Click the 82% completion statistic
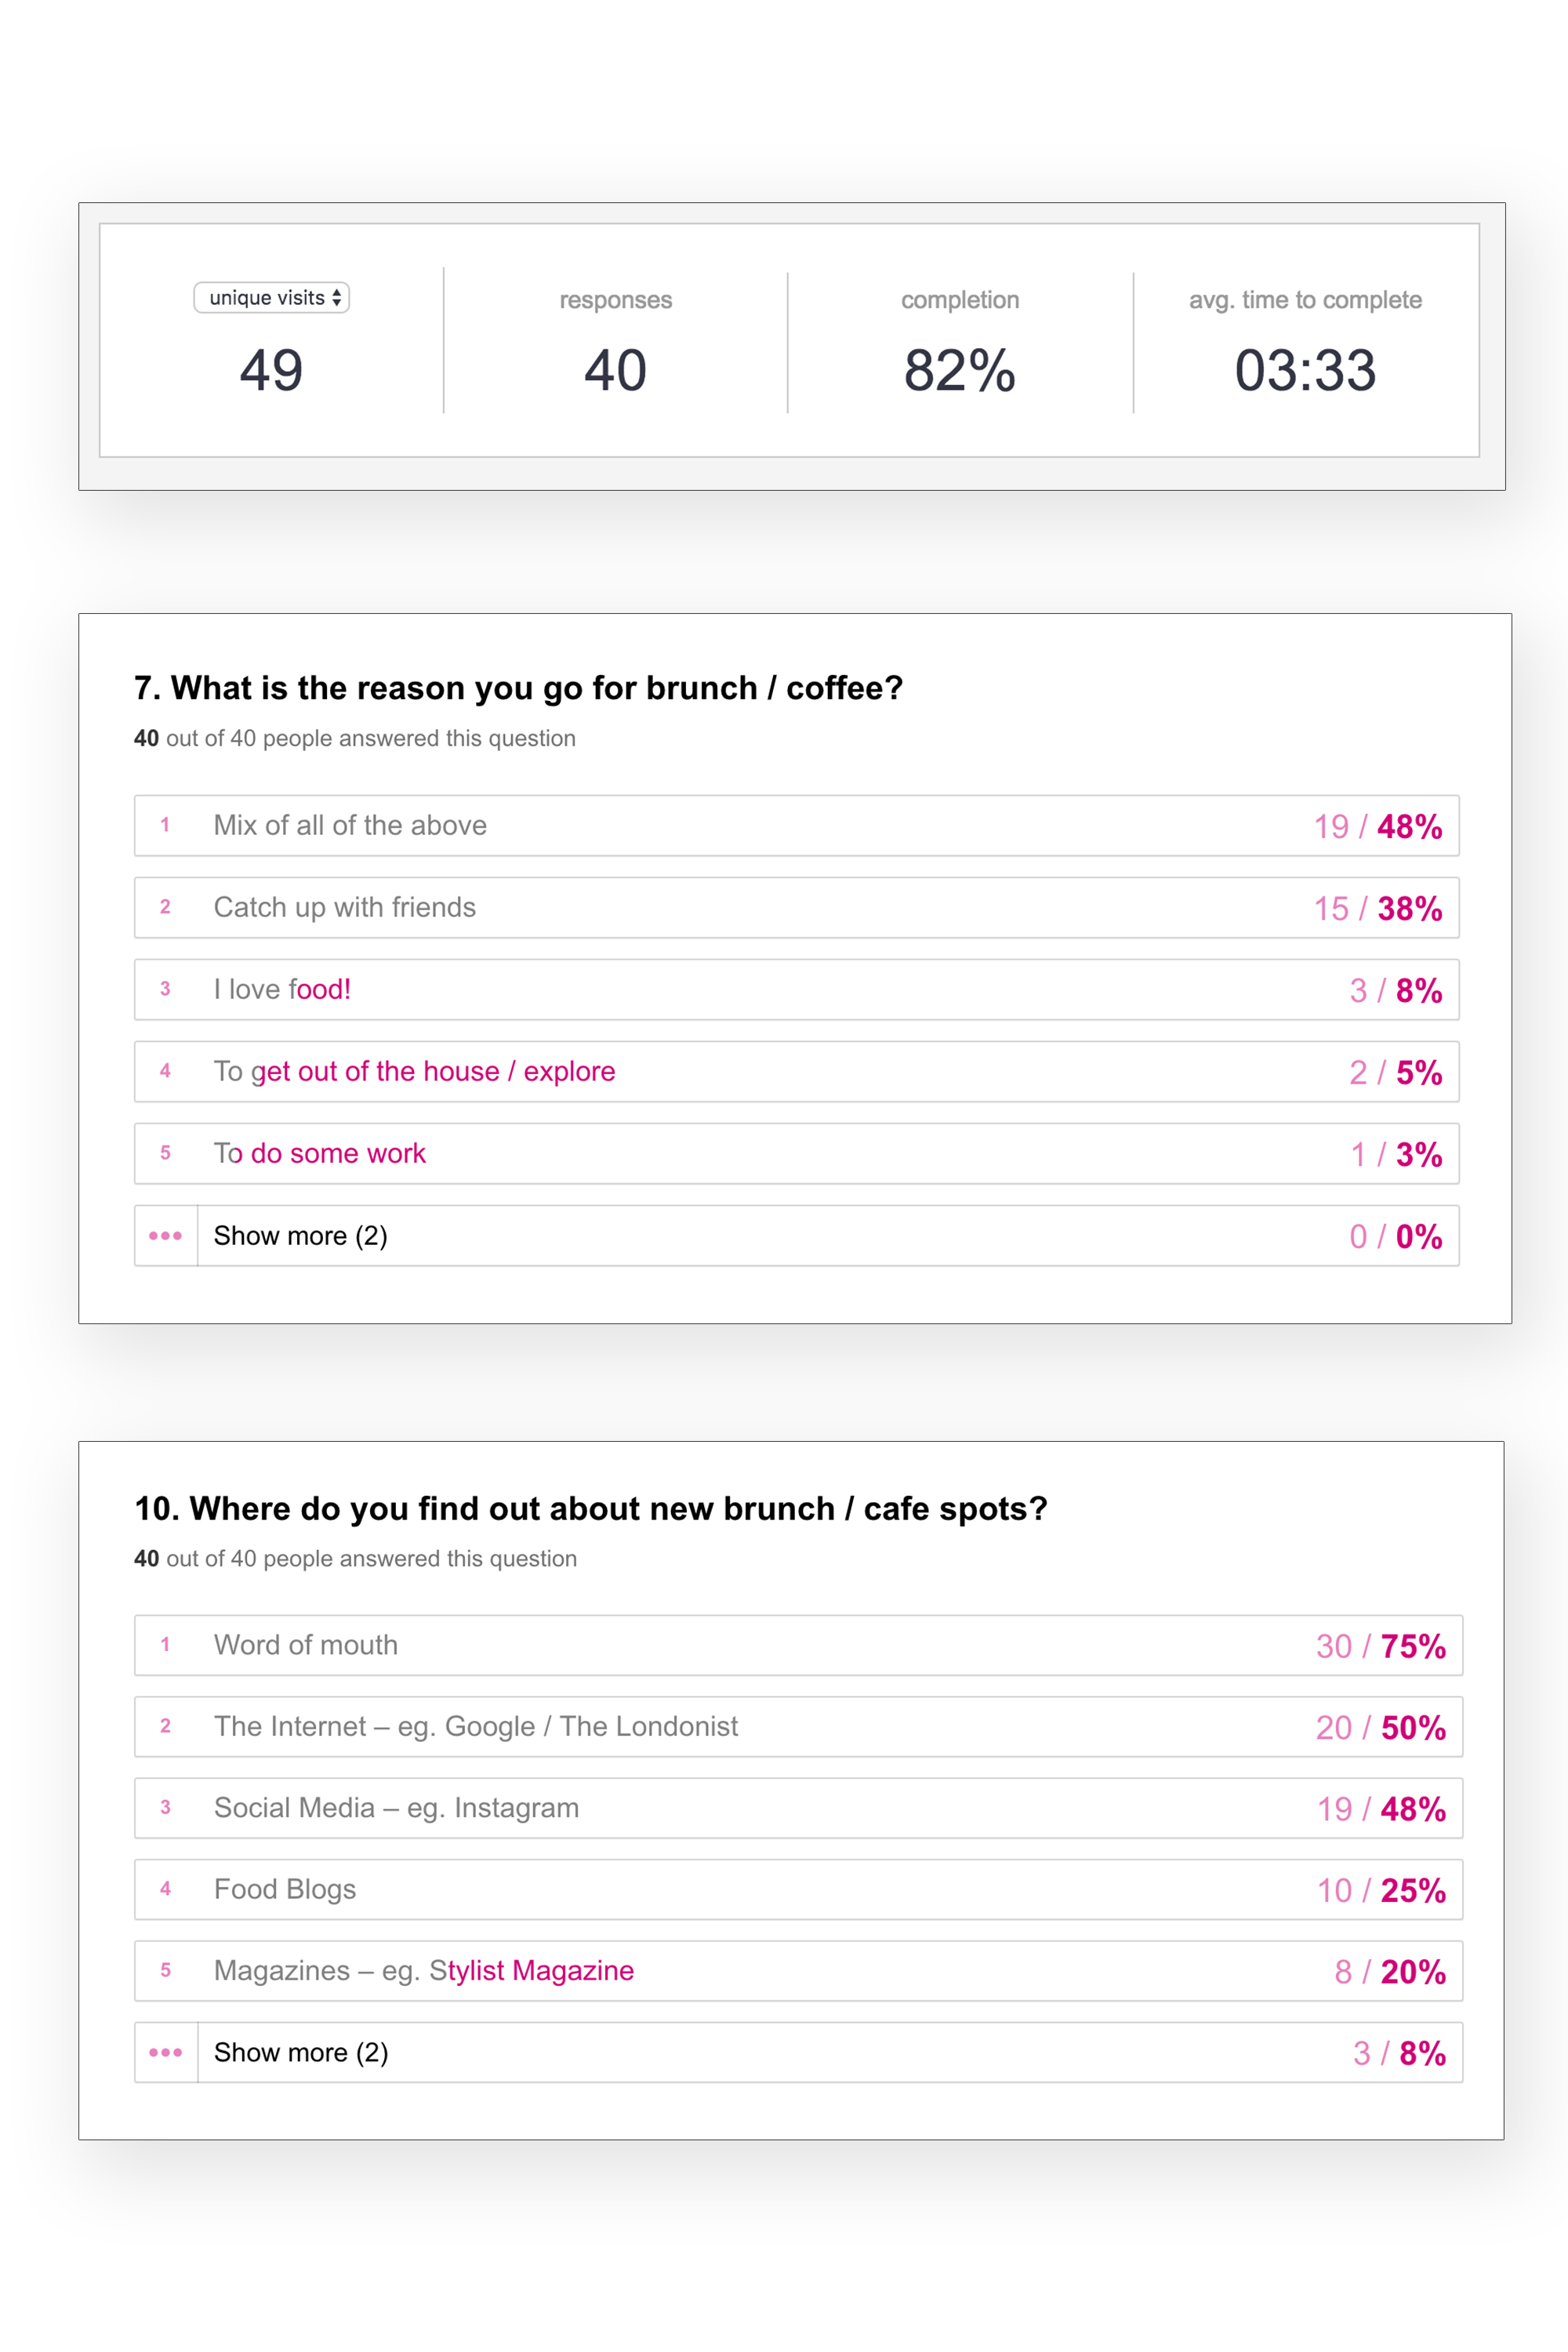This screenshot has width=1568, height=2352. [960, 370]
